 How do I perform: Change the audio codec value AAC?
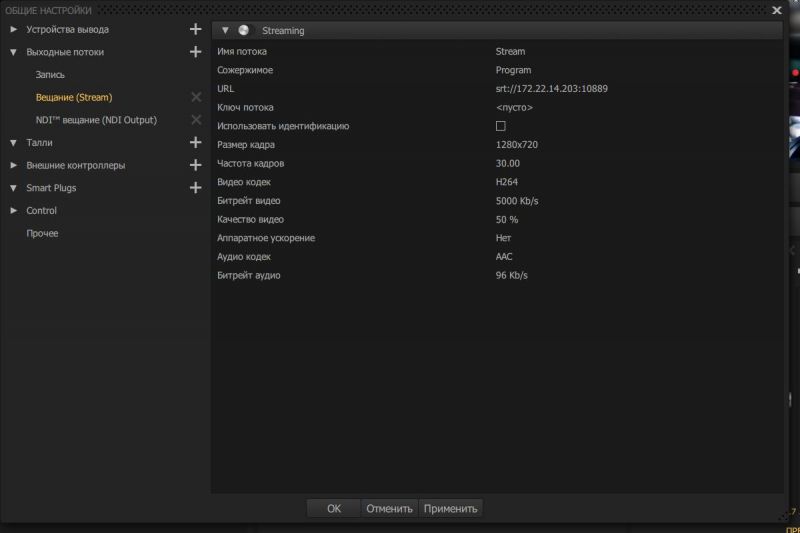coord(504,257)
